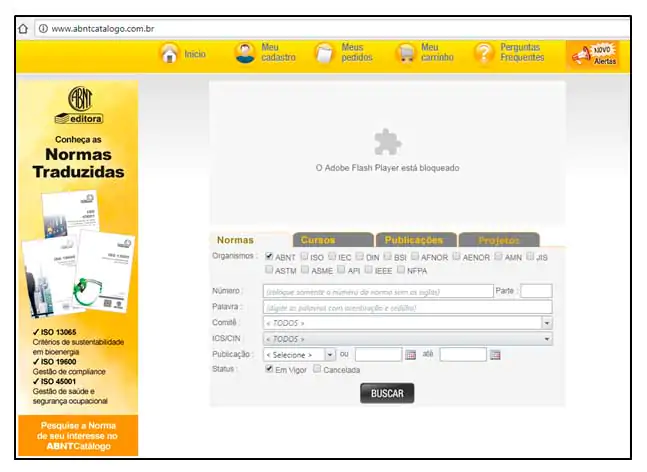Open the Novo Alertas megaphone icon

click(x=594, y=55)
